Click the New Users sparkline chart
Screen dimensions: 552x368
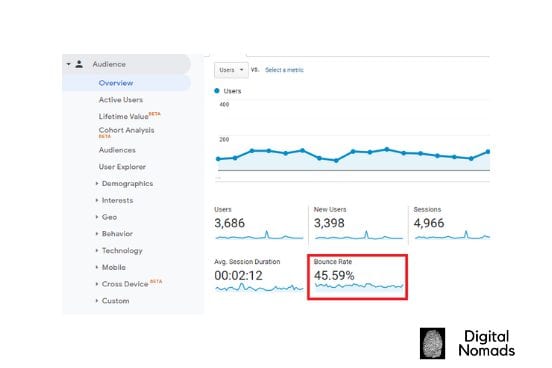(x=359, y=235)
